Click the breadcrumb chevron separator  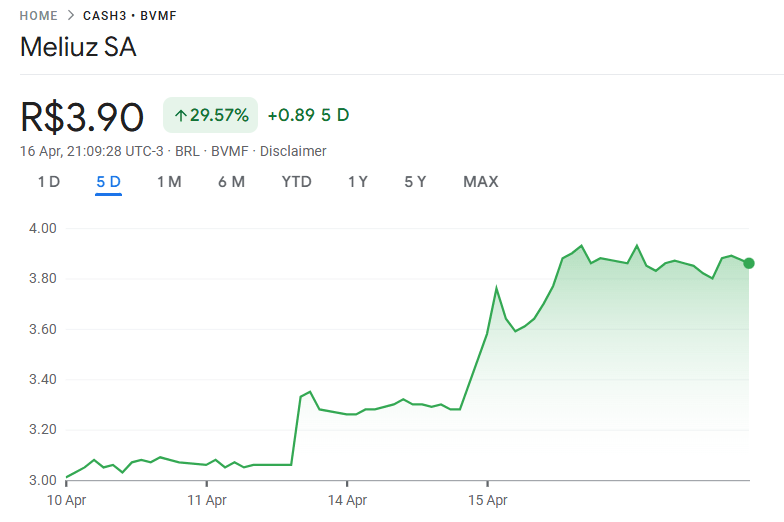coord(70,16)
